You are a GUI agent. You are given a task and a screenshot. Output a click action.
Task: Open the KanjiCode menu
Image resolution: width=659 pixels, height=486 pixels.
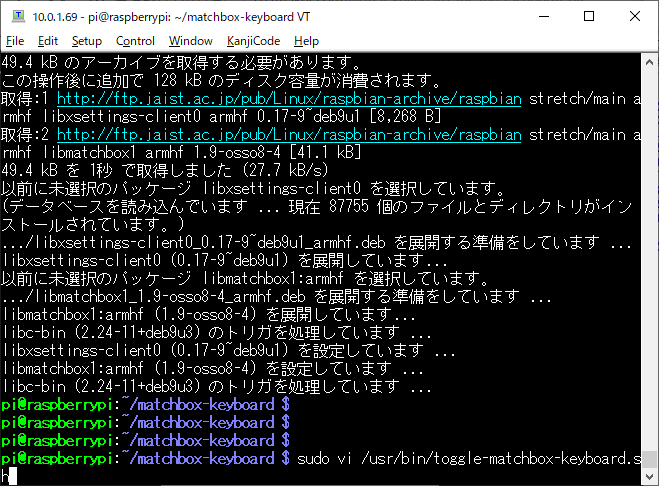[253, 41]
